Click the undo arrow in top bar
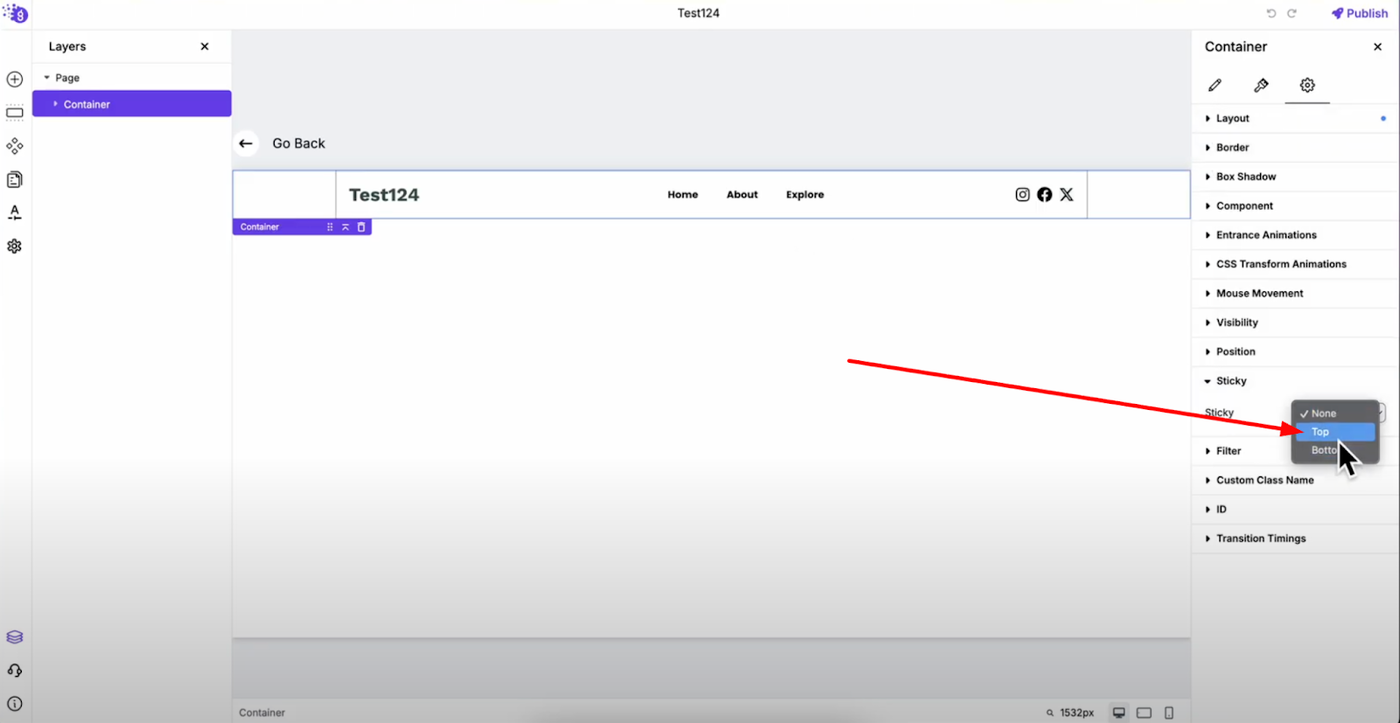Screen dimensions: 1400x723 tap(1271, 13)
